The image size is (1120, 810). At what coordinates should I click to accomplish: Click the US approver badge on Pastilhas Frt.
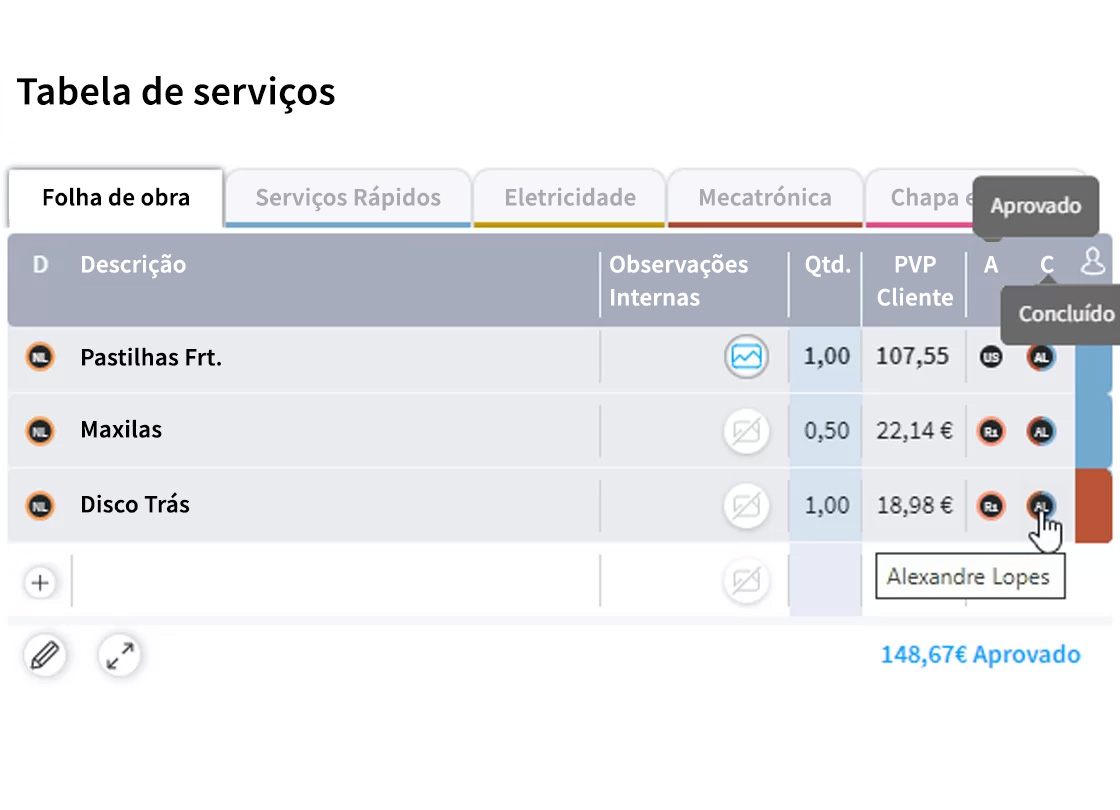coord(990,357)
